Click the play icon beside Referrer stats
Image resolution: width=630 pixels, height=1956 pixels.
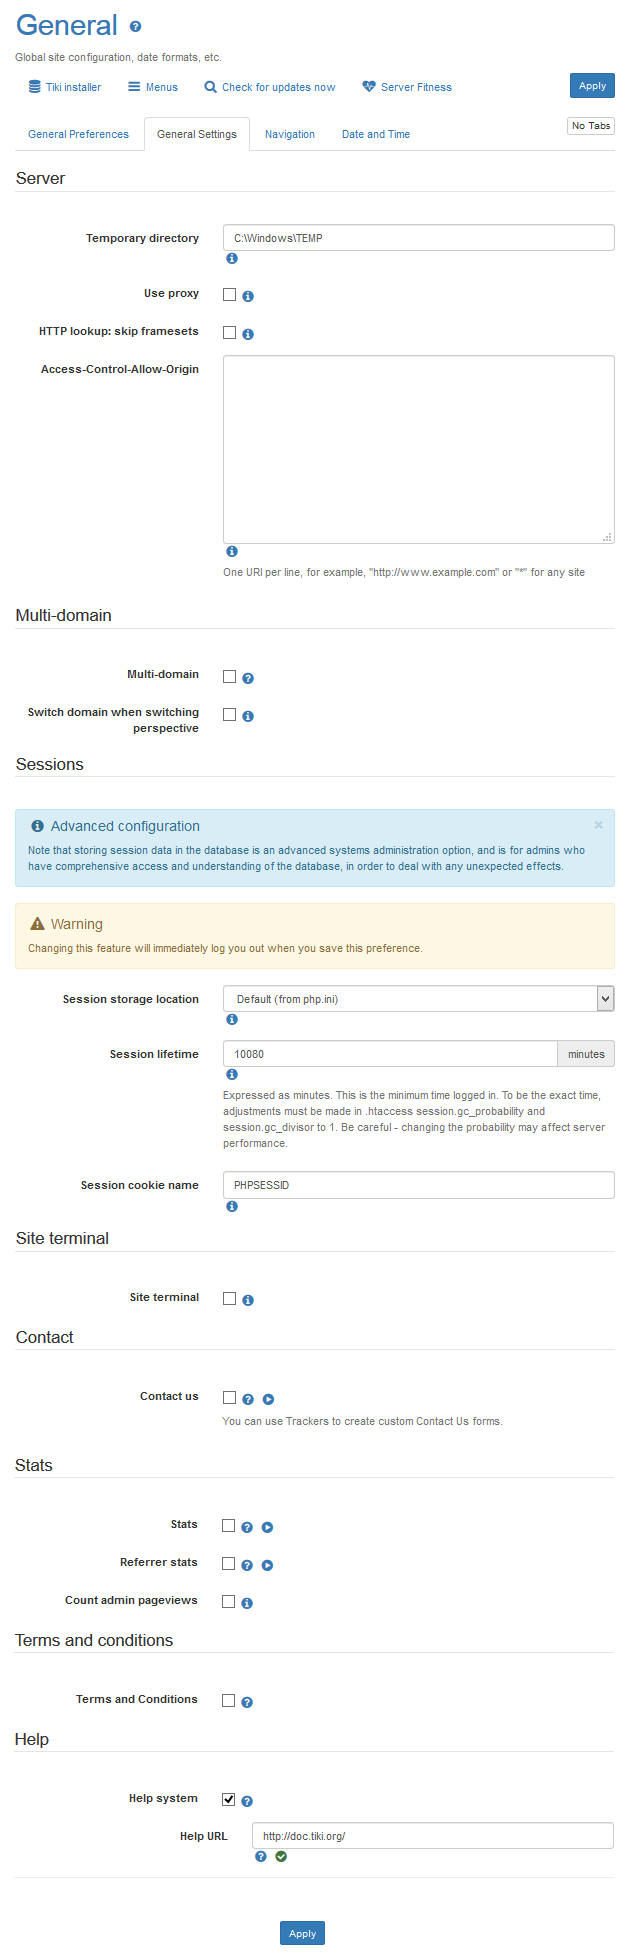point(267,1565)
